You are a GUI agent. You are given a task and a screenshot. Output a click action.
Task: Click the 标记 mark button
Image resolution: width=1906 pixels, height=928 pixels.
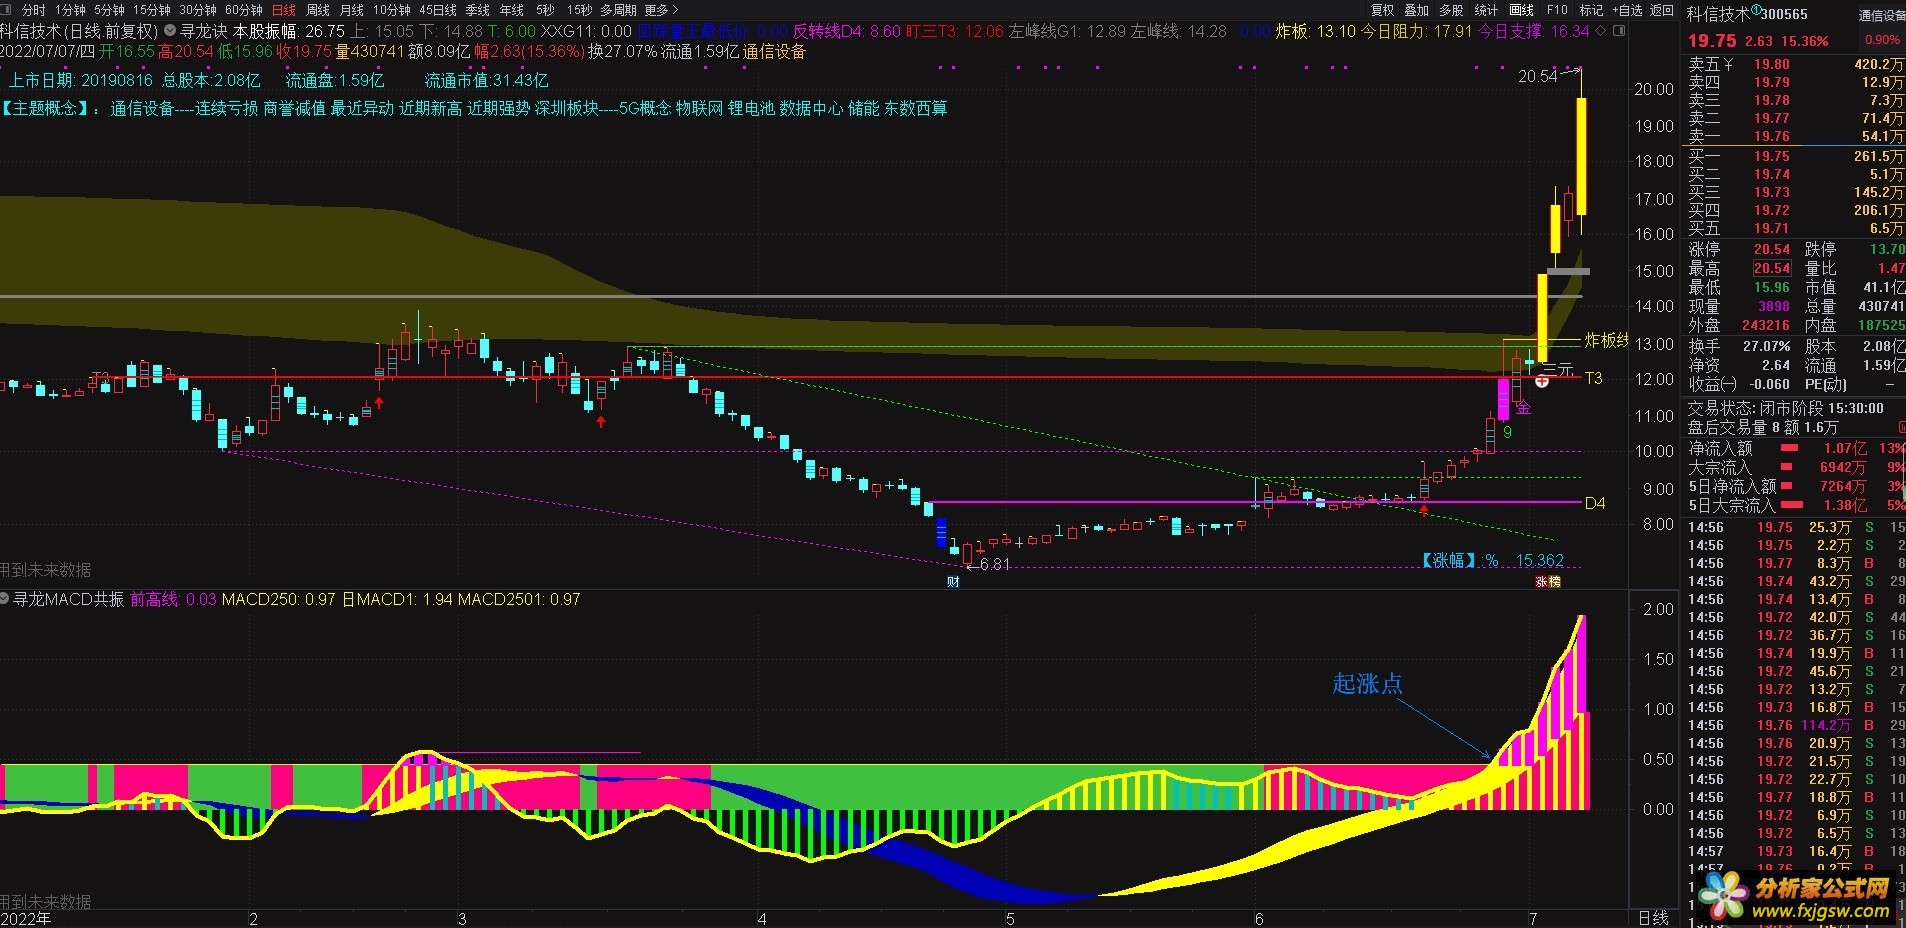[1591, 10]
